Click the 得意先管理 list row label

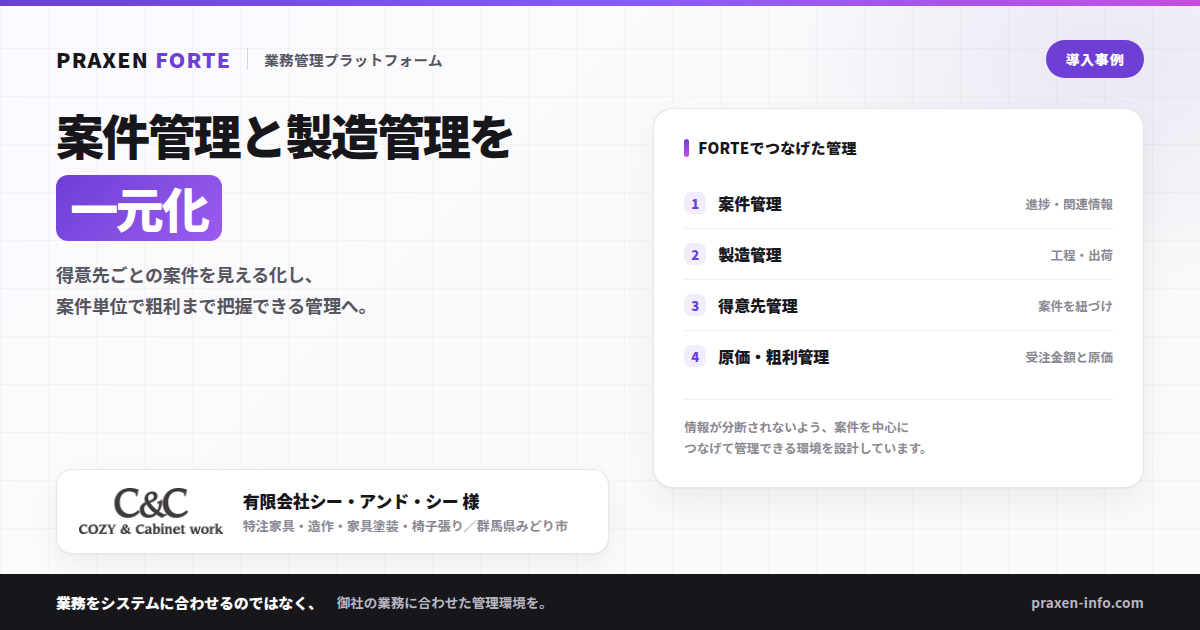coord(758,306)
